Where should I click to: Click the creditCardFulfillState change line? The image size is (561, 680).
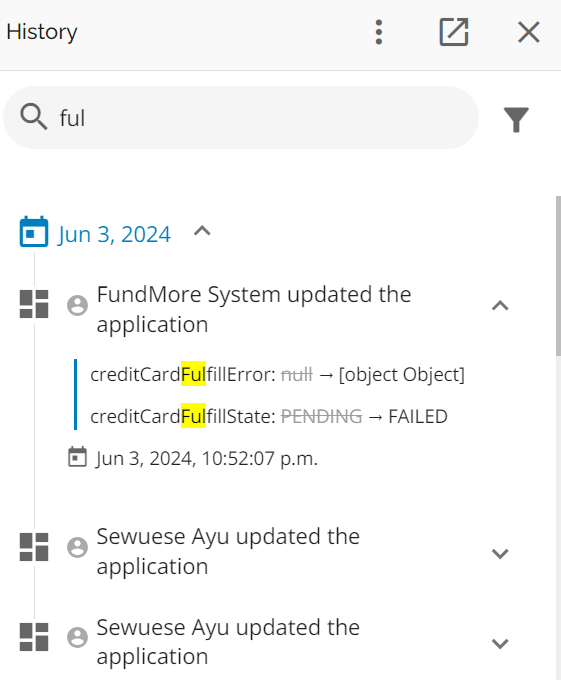point(269,416)
